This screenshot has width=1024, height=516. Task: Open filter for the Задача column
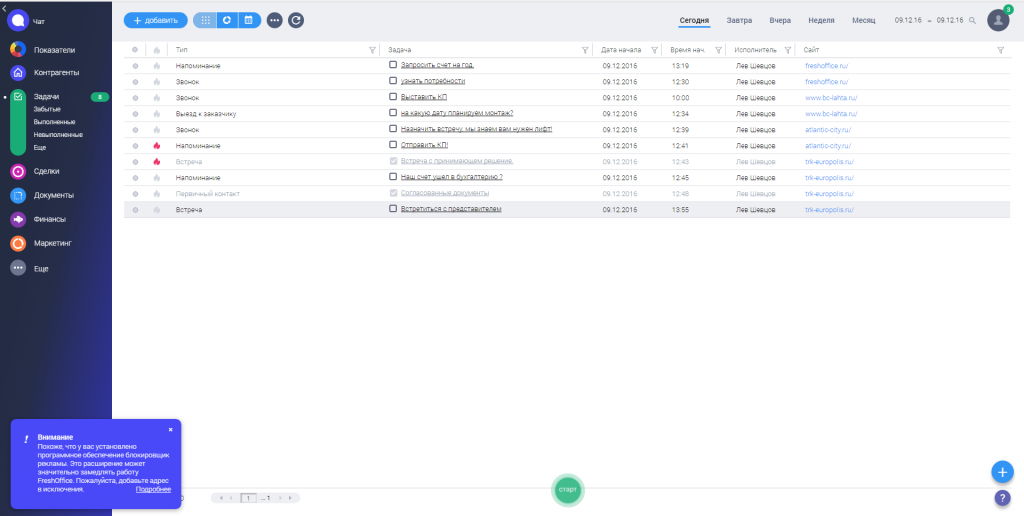pos(585,50)
